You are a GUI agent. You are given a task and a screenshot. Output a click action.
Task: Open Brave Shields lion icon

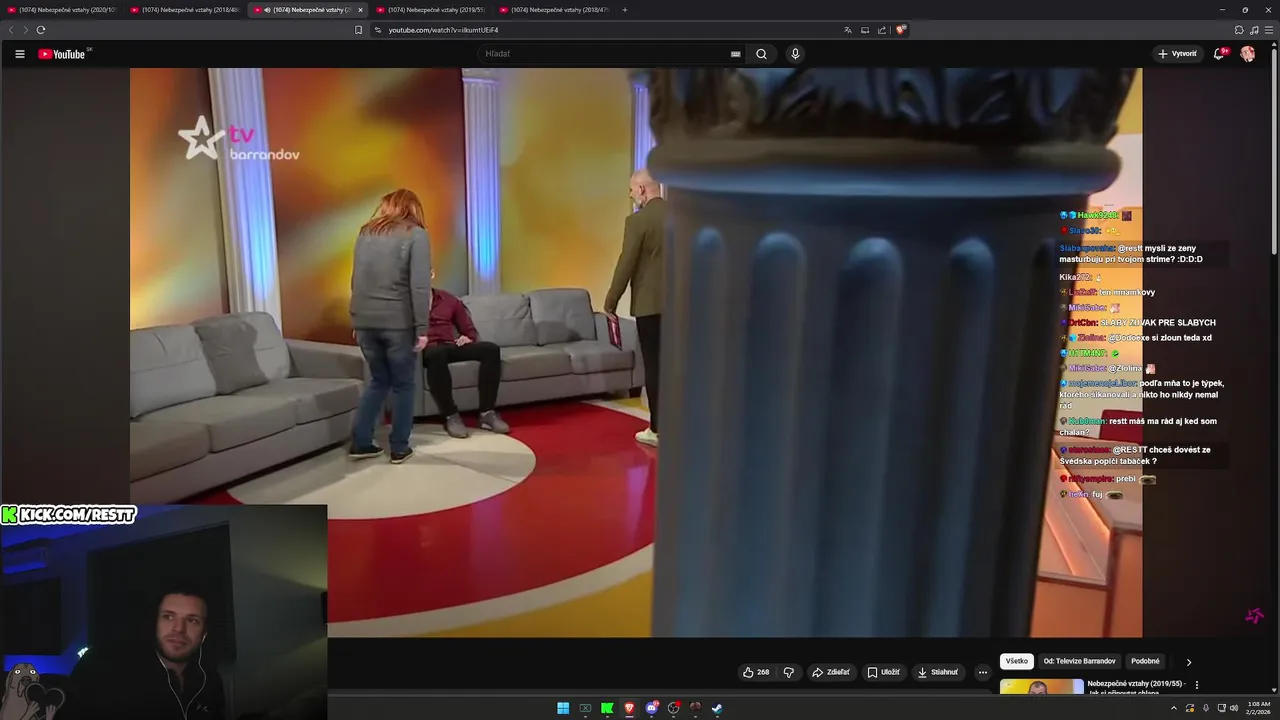pyautogui.click(x=901, y=30)
